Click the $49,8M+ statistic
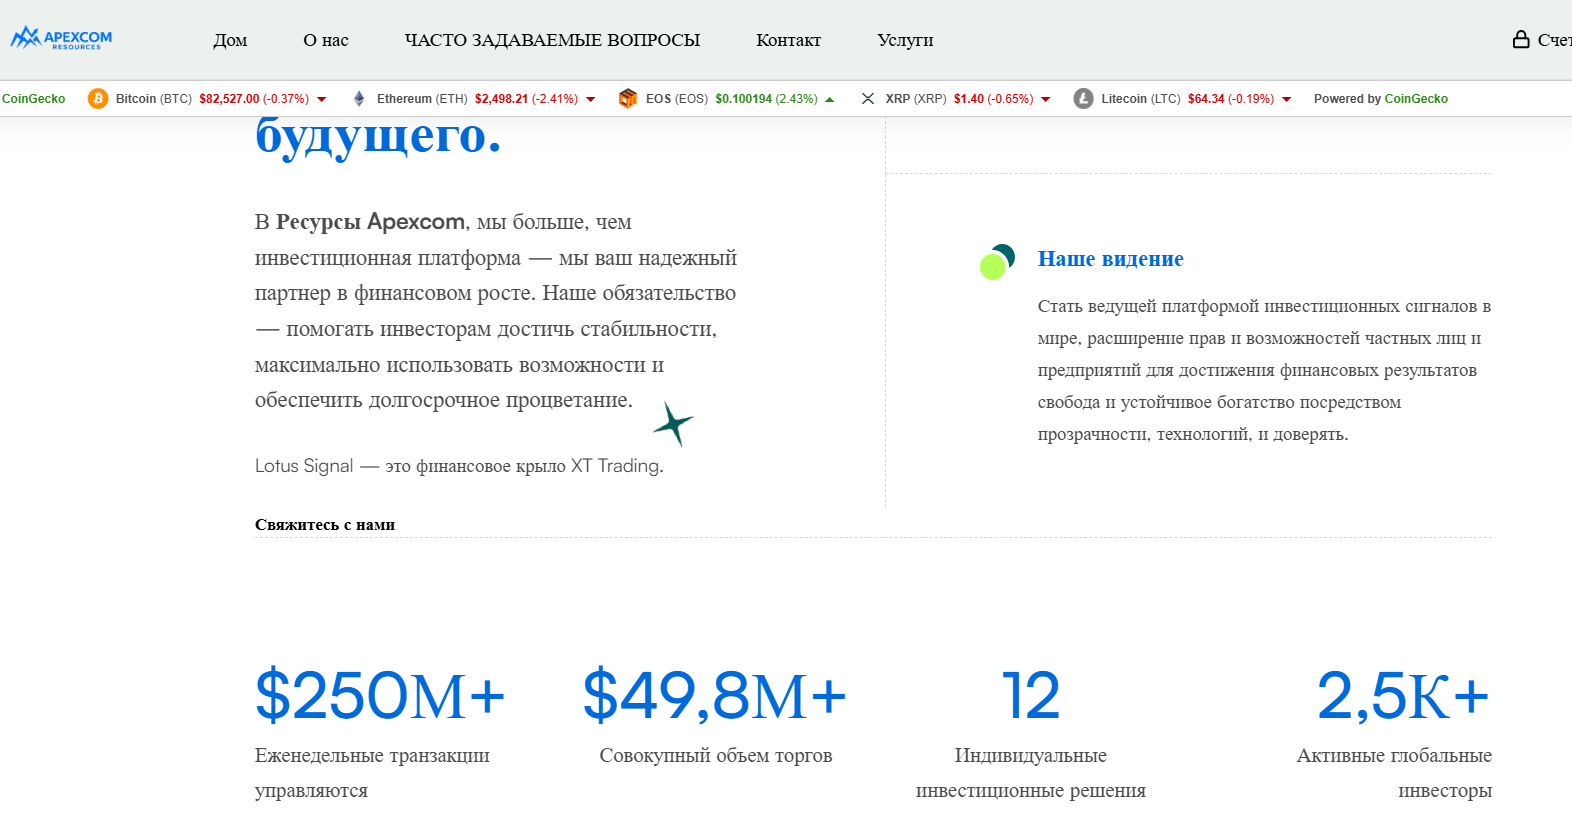The width and height of the screenshot is (1572, 824). pyautogui.click(x=715, y=695)
